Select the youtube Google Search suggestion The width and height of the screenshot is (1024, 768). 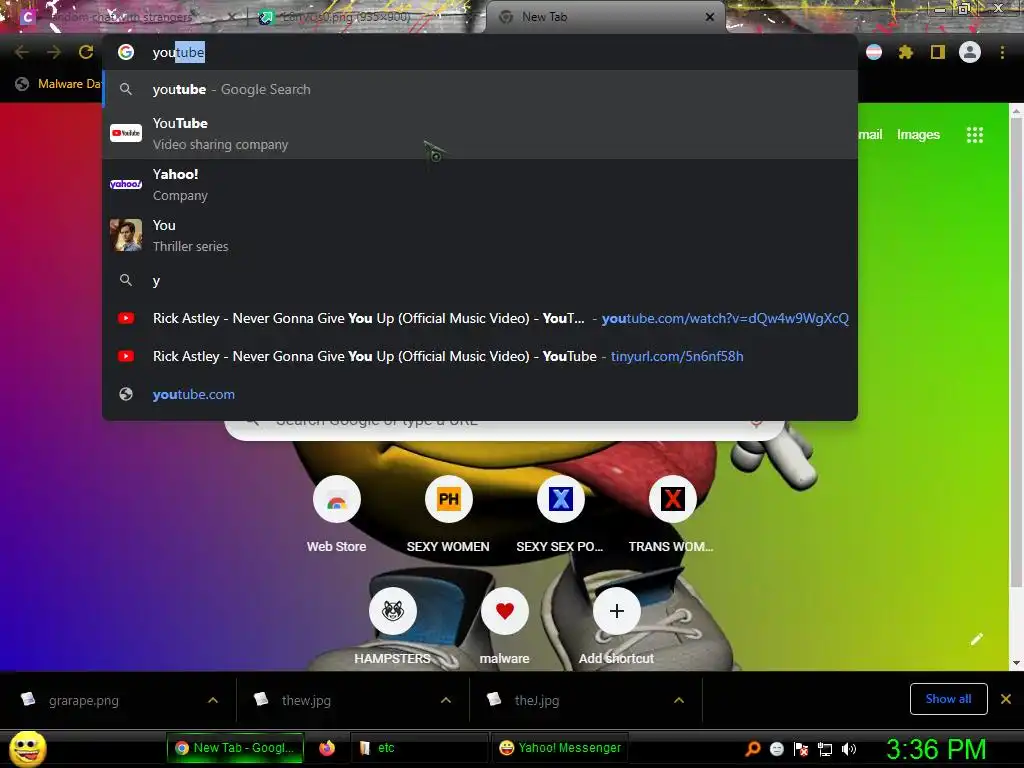tap(480, 89)
